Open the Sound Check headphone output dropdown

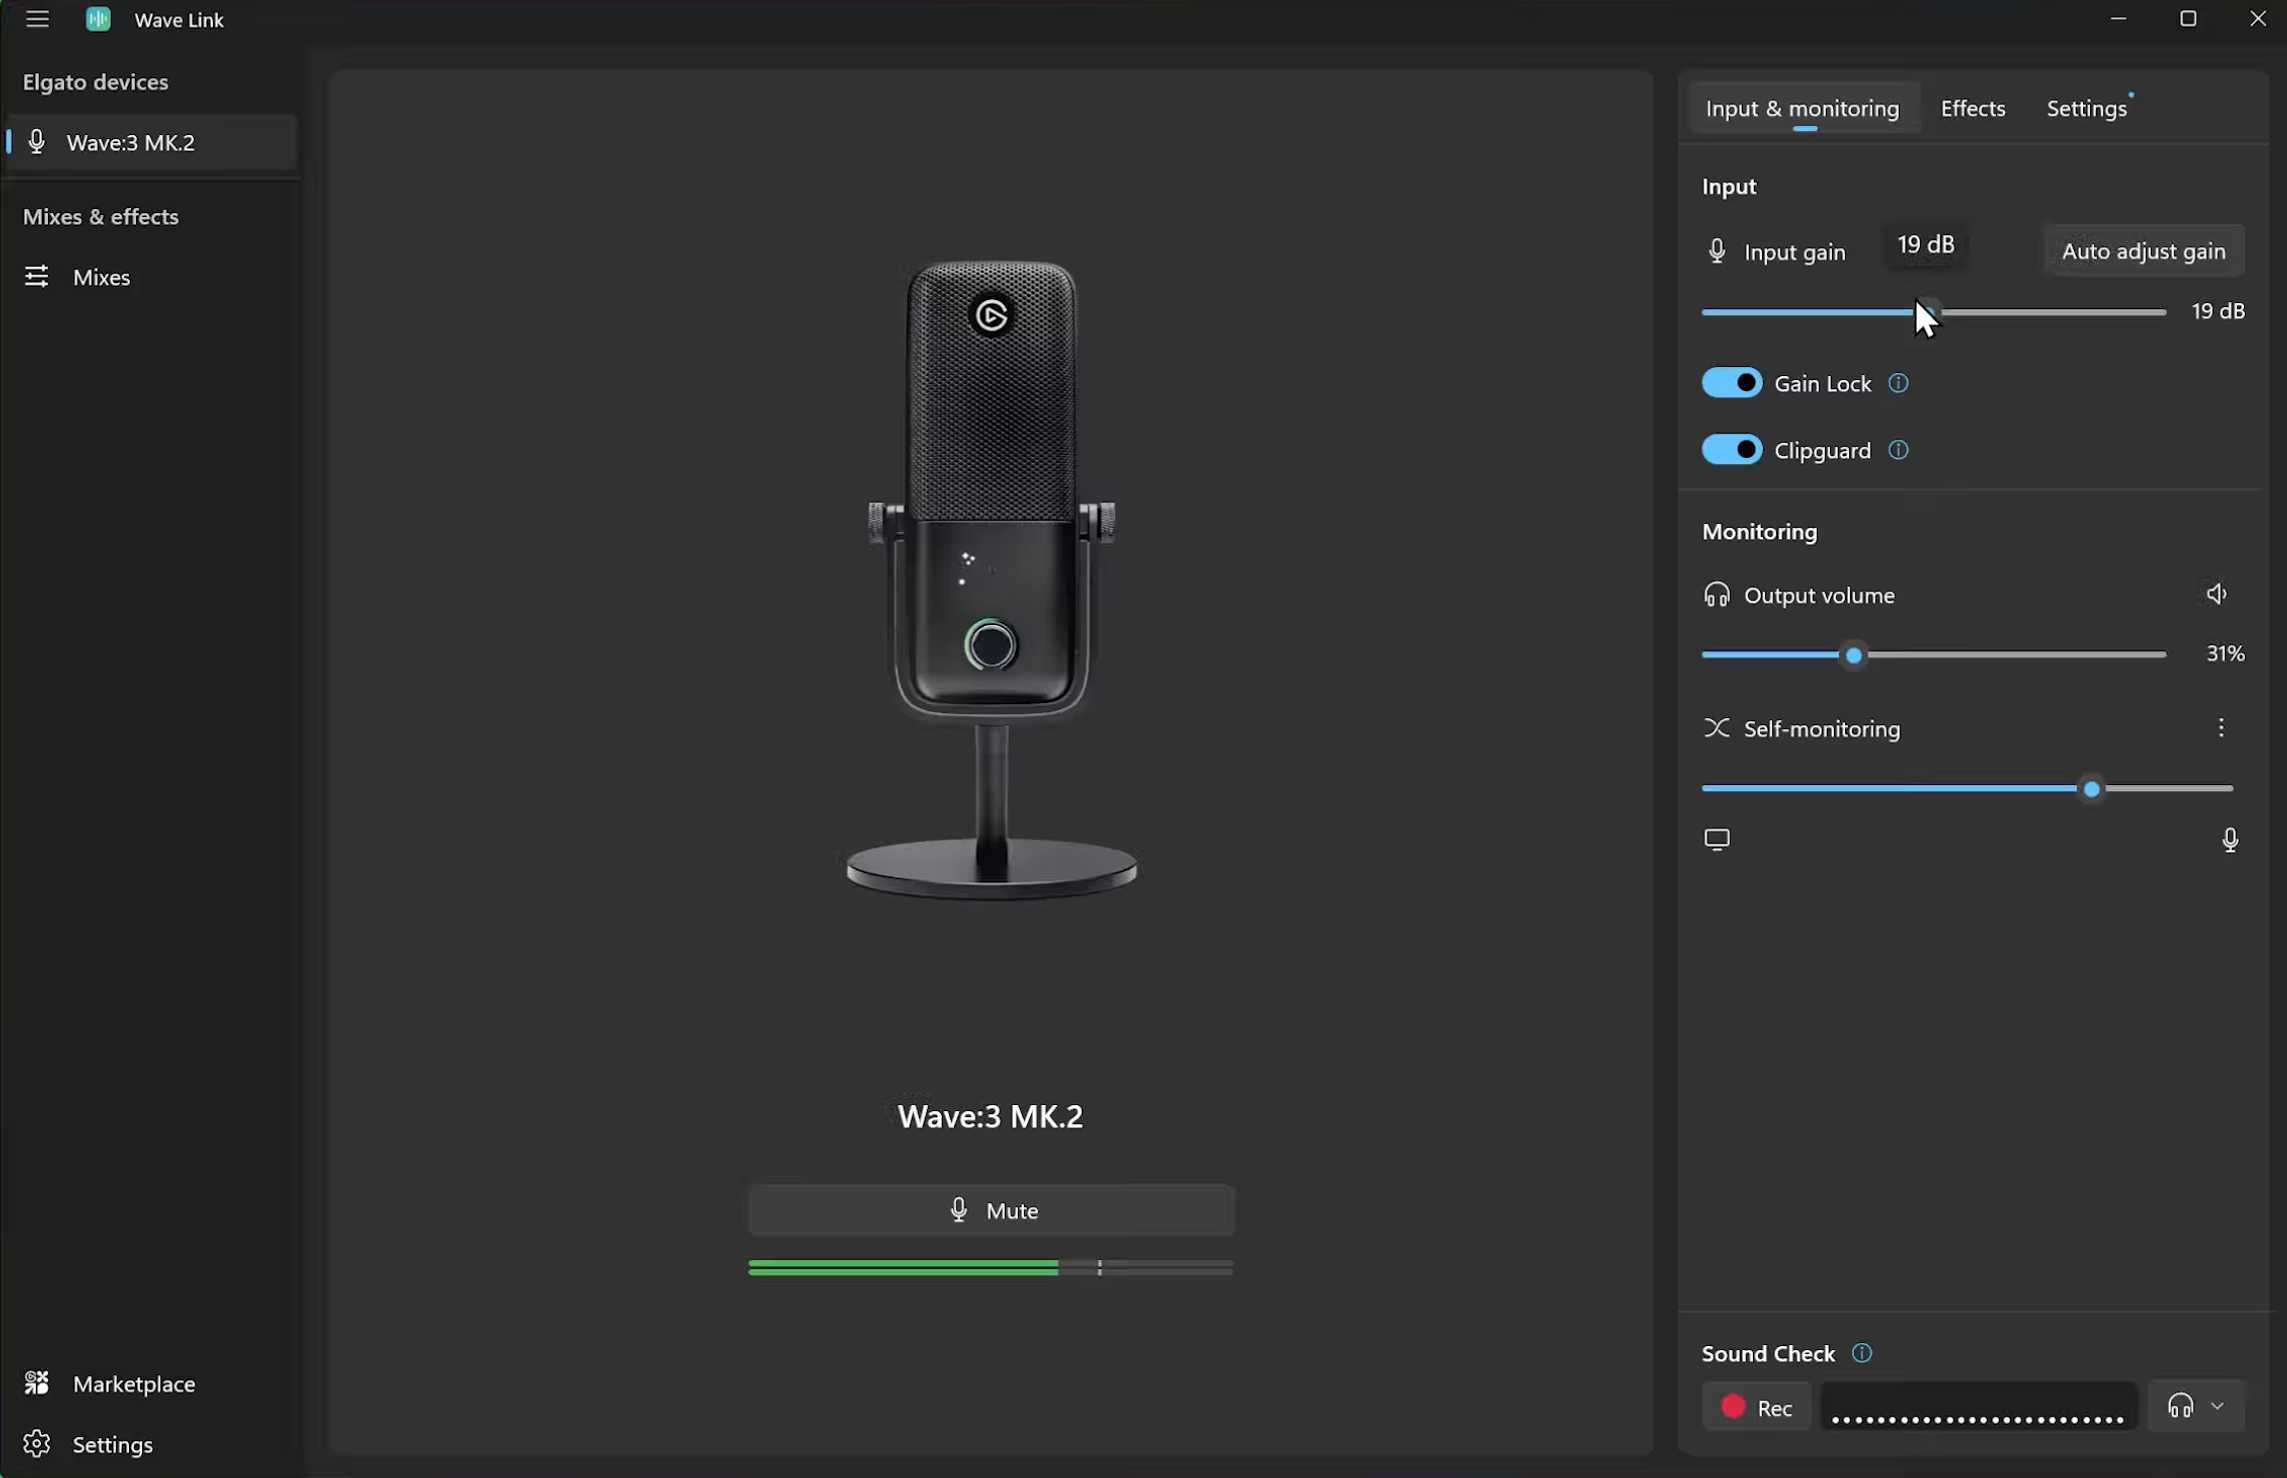tap(2195, 1406)
